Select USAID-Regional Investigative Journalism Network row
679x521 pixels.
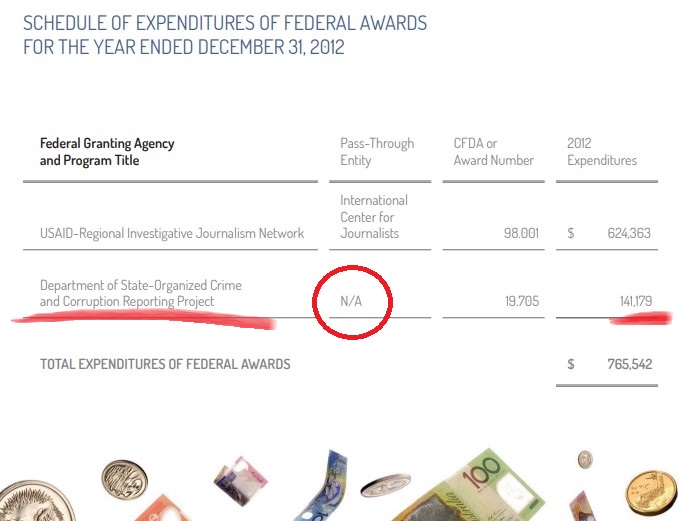172,233
